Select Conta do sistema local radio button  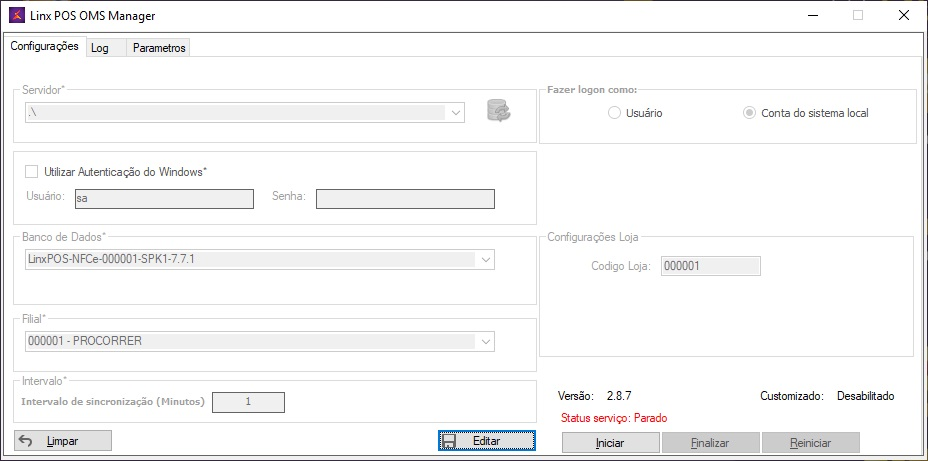(x=749, y=113)
